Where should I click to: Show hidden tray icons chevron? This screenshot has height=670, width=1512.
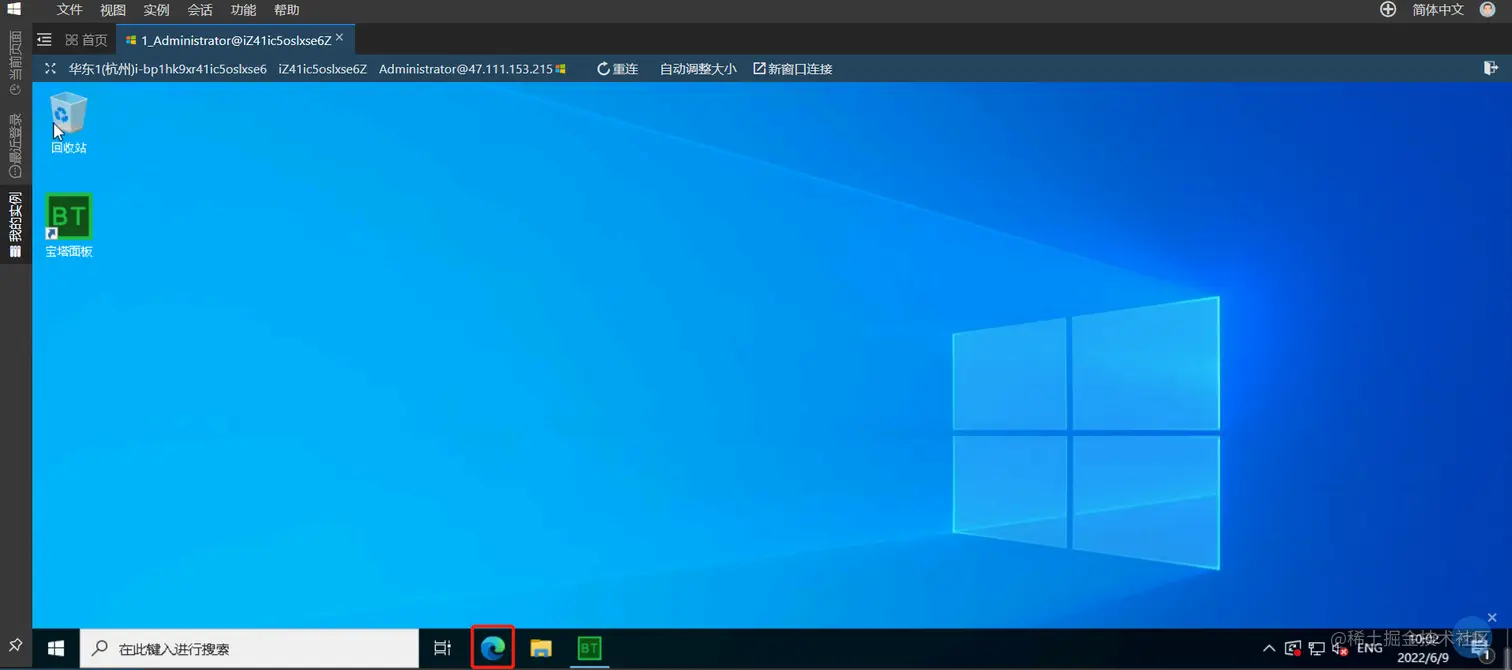tap(1269, 648)
